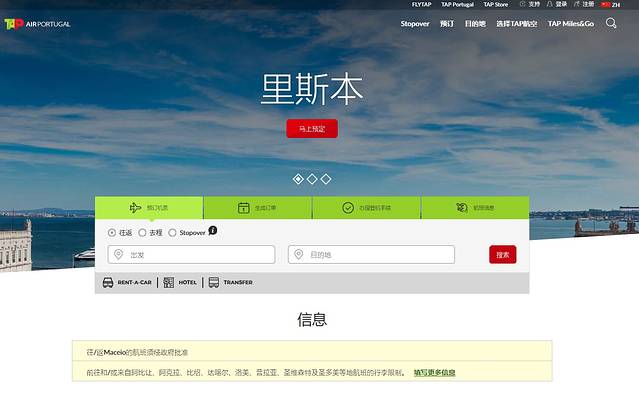The image size is (639, 401).
Task: Click the Transfer bus icon
Action: [214, 283]
